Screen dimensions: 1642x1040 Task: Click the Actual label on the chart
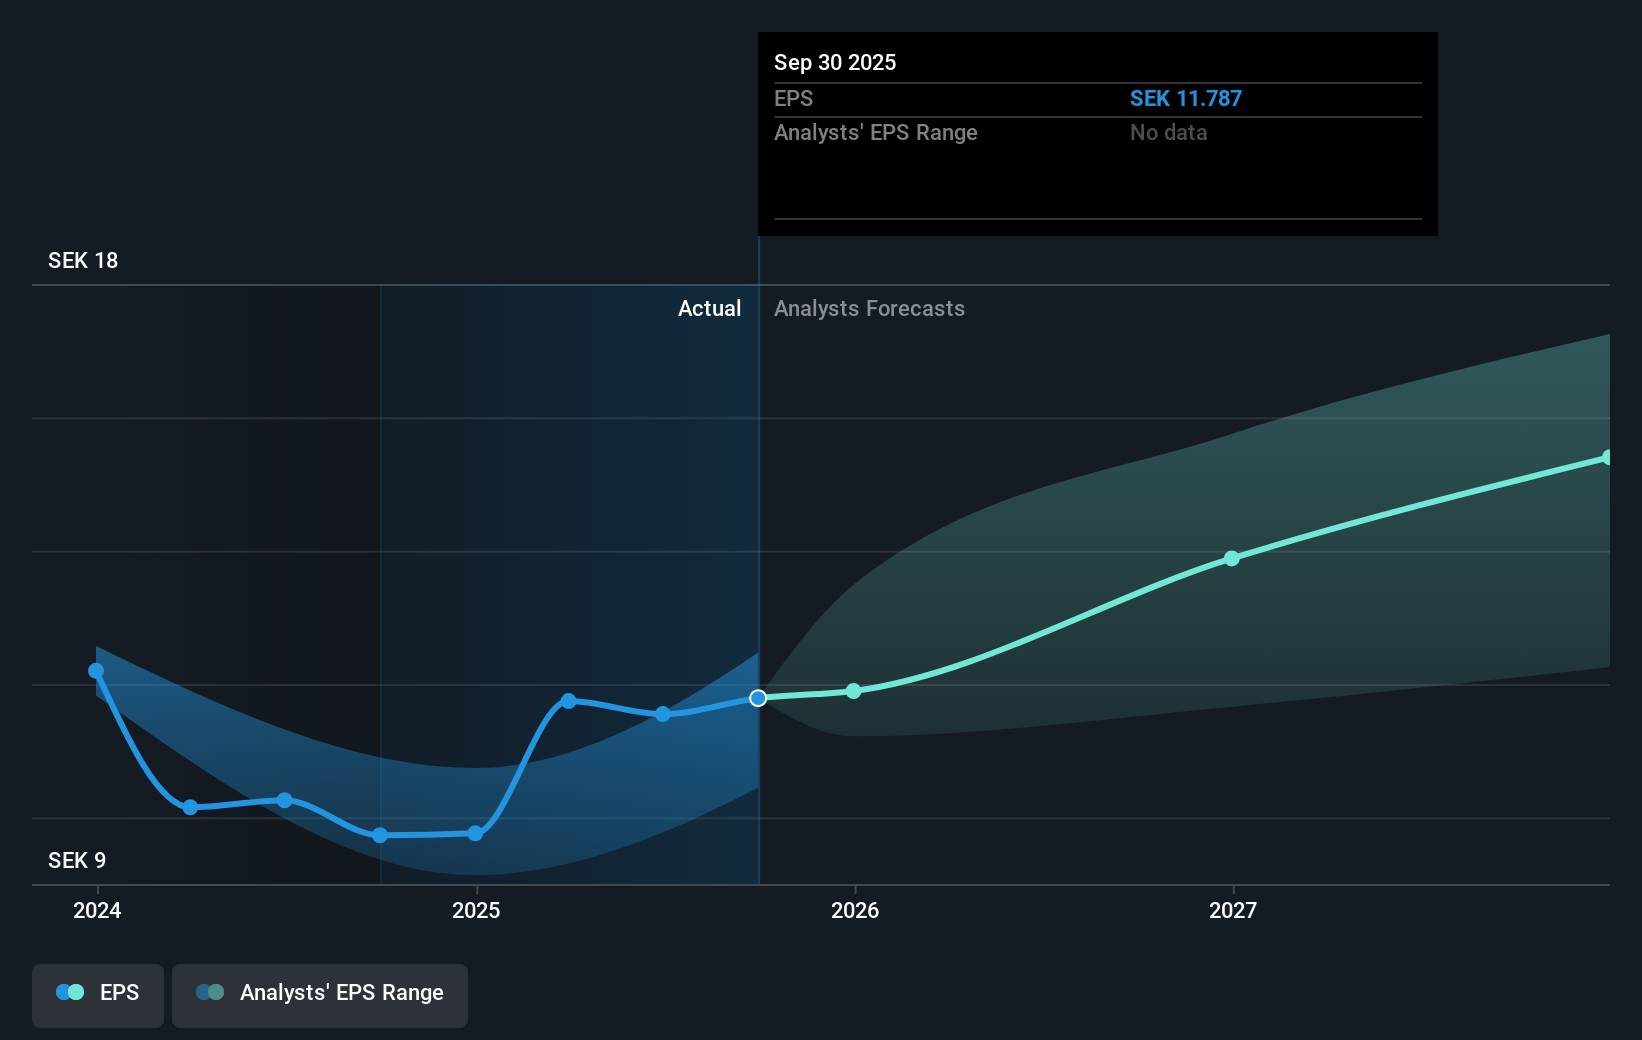(709, 308)
